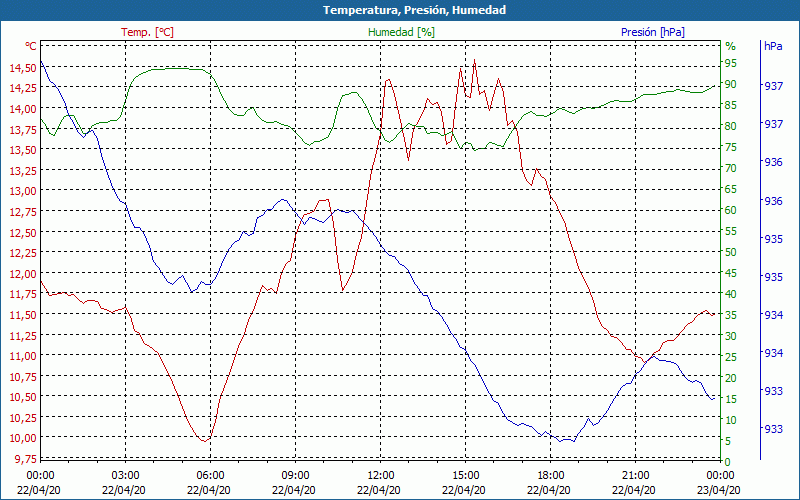Click the '13,25' temperature axis tick
The height and width of the screenshot is (500, 800).
click(x=22, y=170)
